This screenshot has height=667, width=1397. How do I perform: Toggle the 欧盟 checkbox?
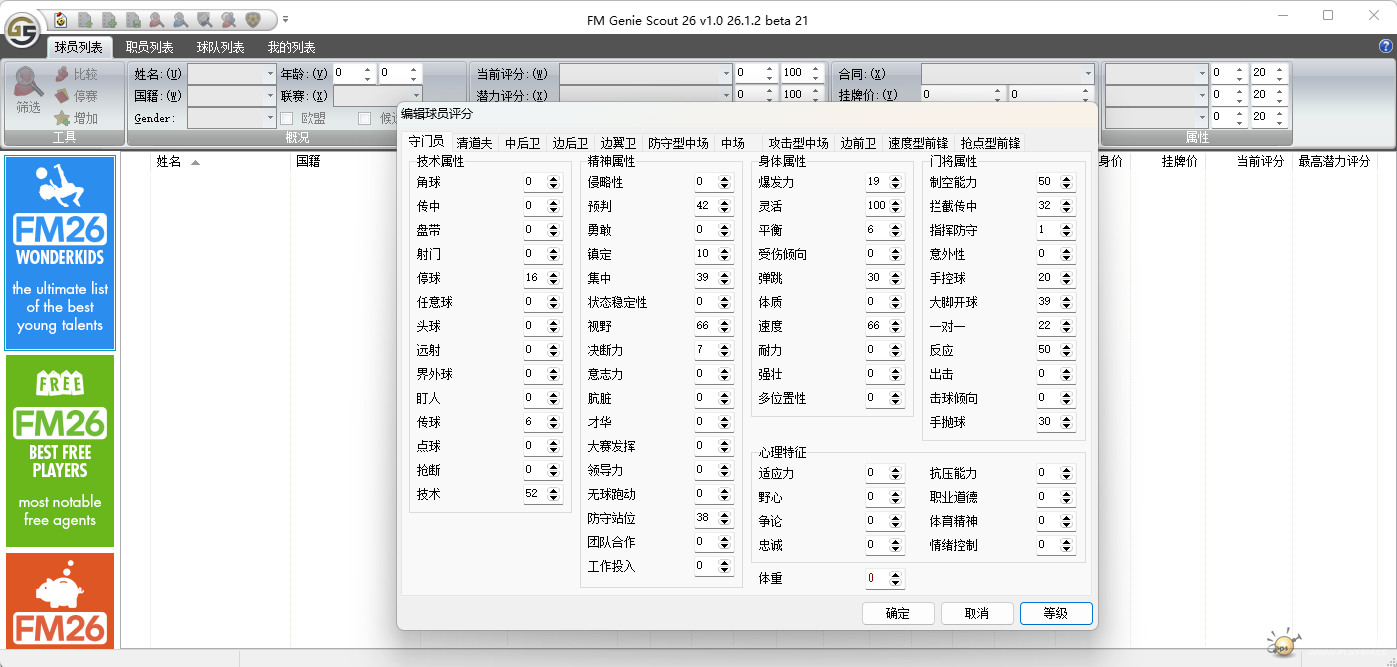tap(287, 118)
